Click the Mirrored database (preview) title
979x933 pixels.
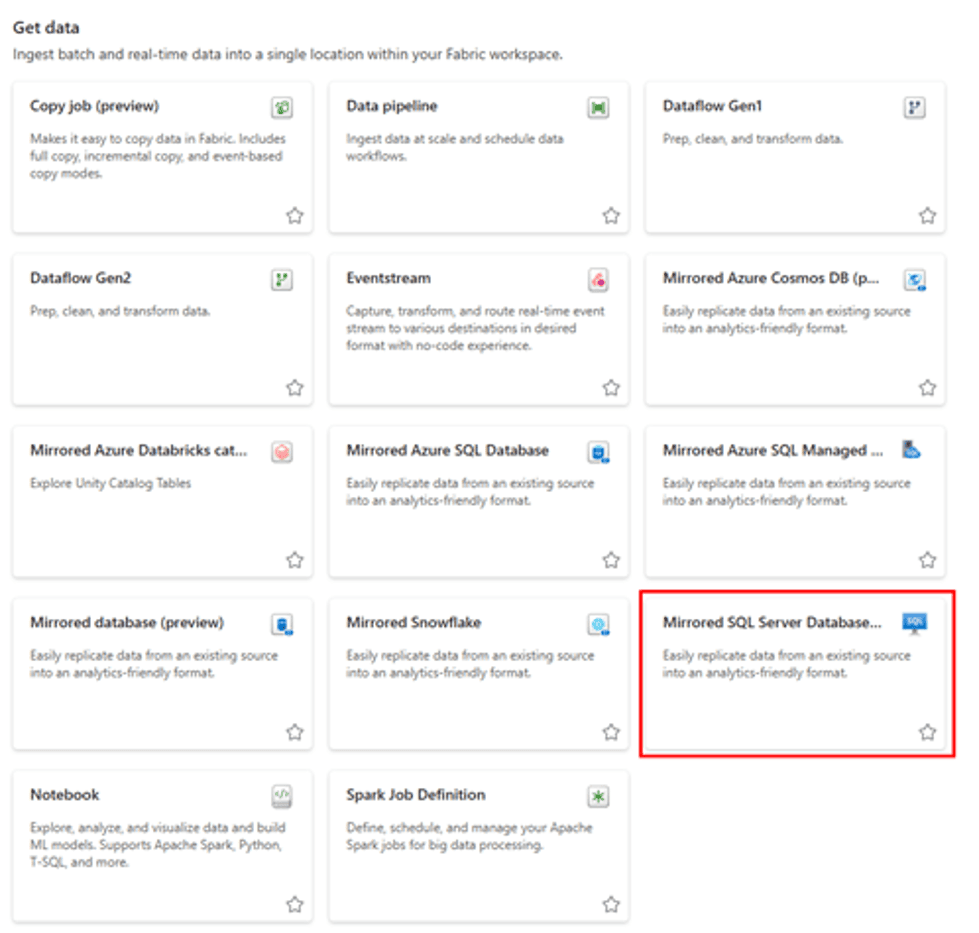coord(127,623)
